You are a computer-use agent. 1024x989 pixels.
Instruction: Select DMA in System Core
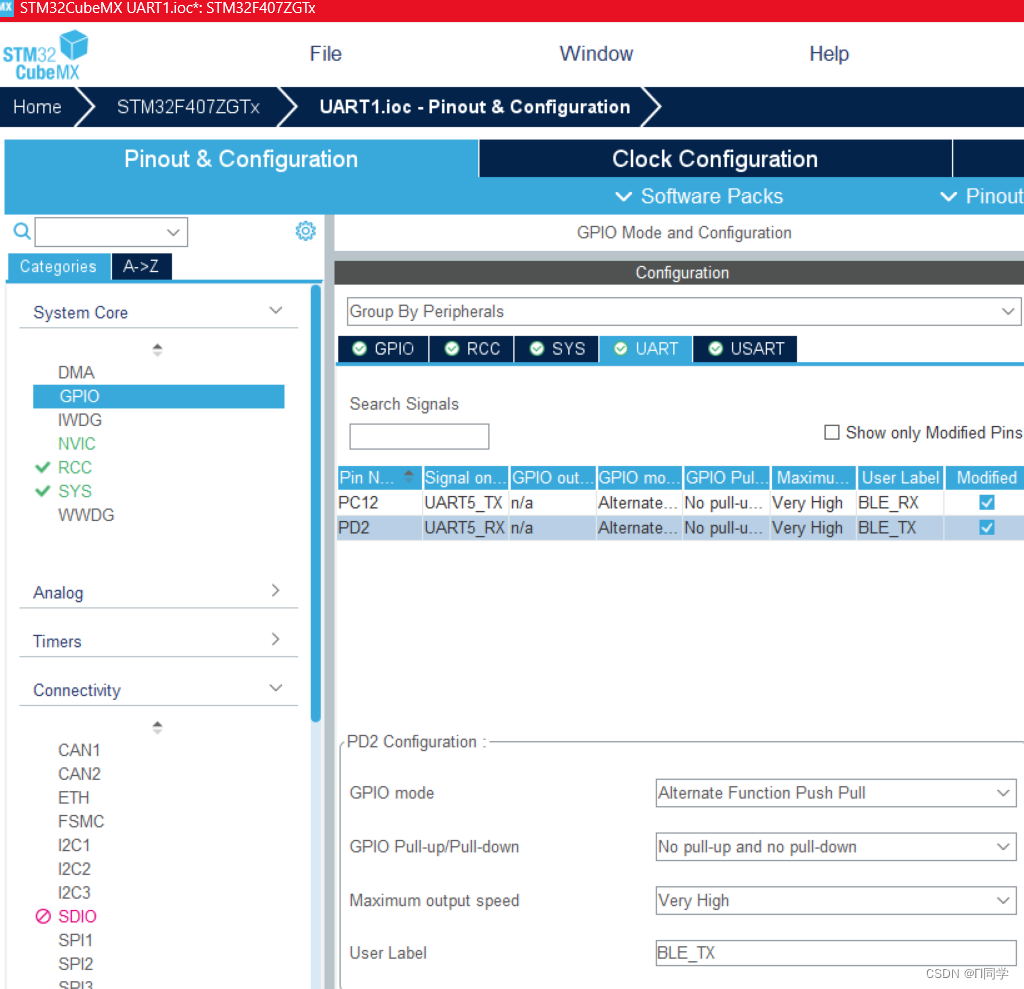tap(76, 372)
